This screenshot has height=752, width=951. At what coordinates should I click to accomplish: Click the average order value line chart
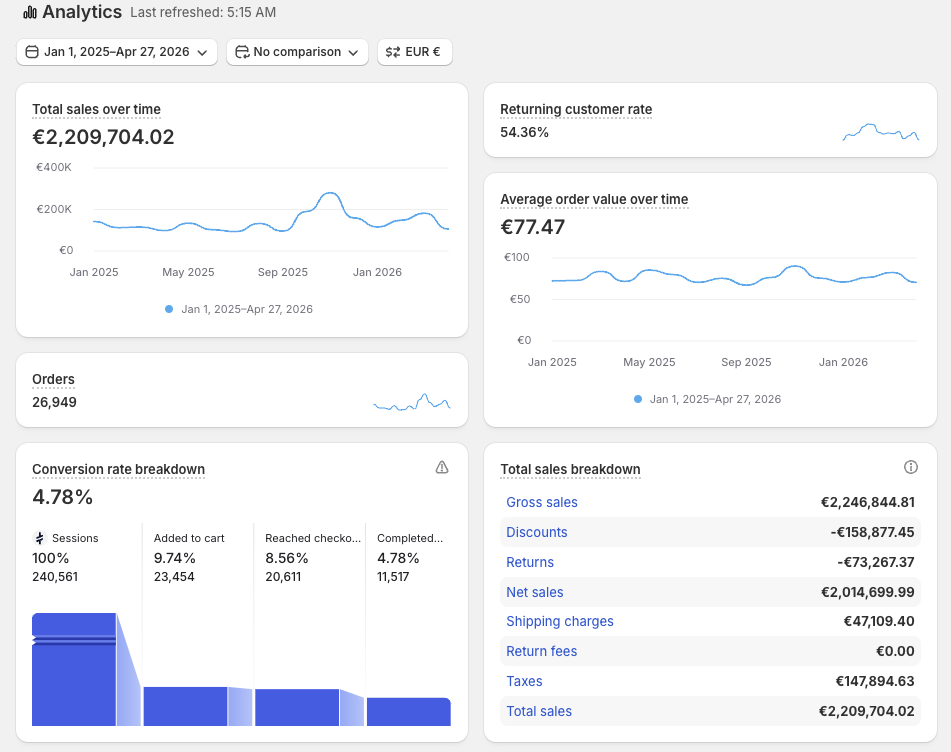(734, 276)
